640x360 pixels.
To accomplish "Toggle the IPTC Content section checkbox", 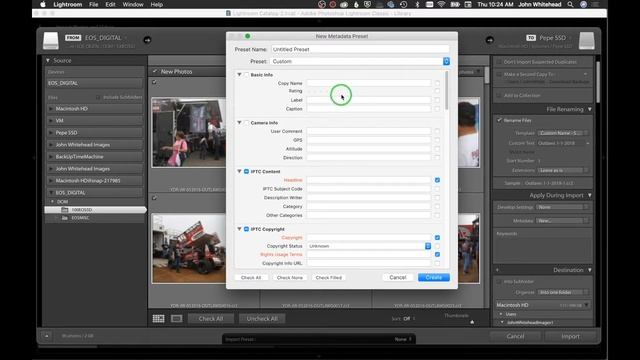I will click(x=247, y=171).
